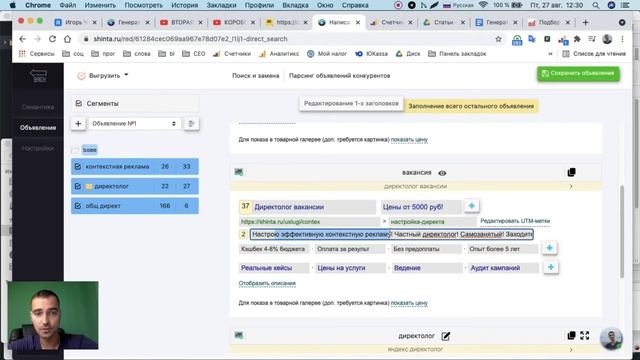Expand директолог group fullscreen icon
The height and width of the screenshot is (360, 640).
[x=584, y=336]
